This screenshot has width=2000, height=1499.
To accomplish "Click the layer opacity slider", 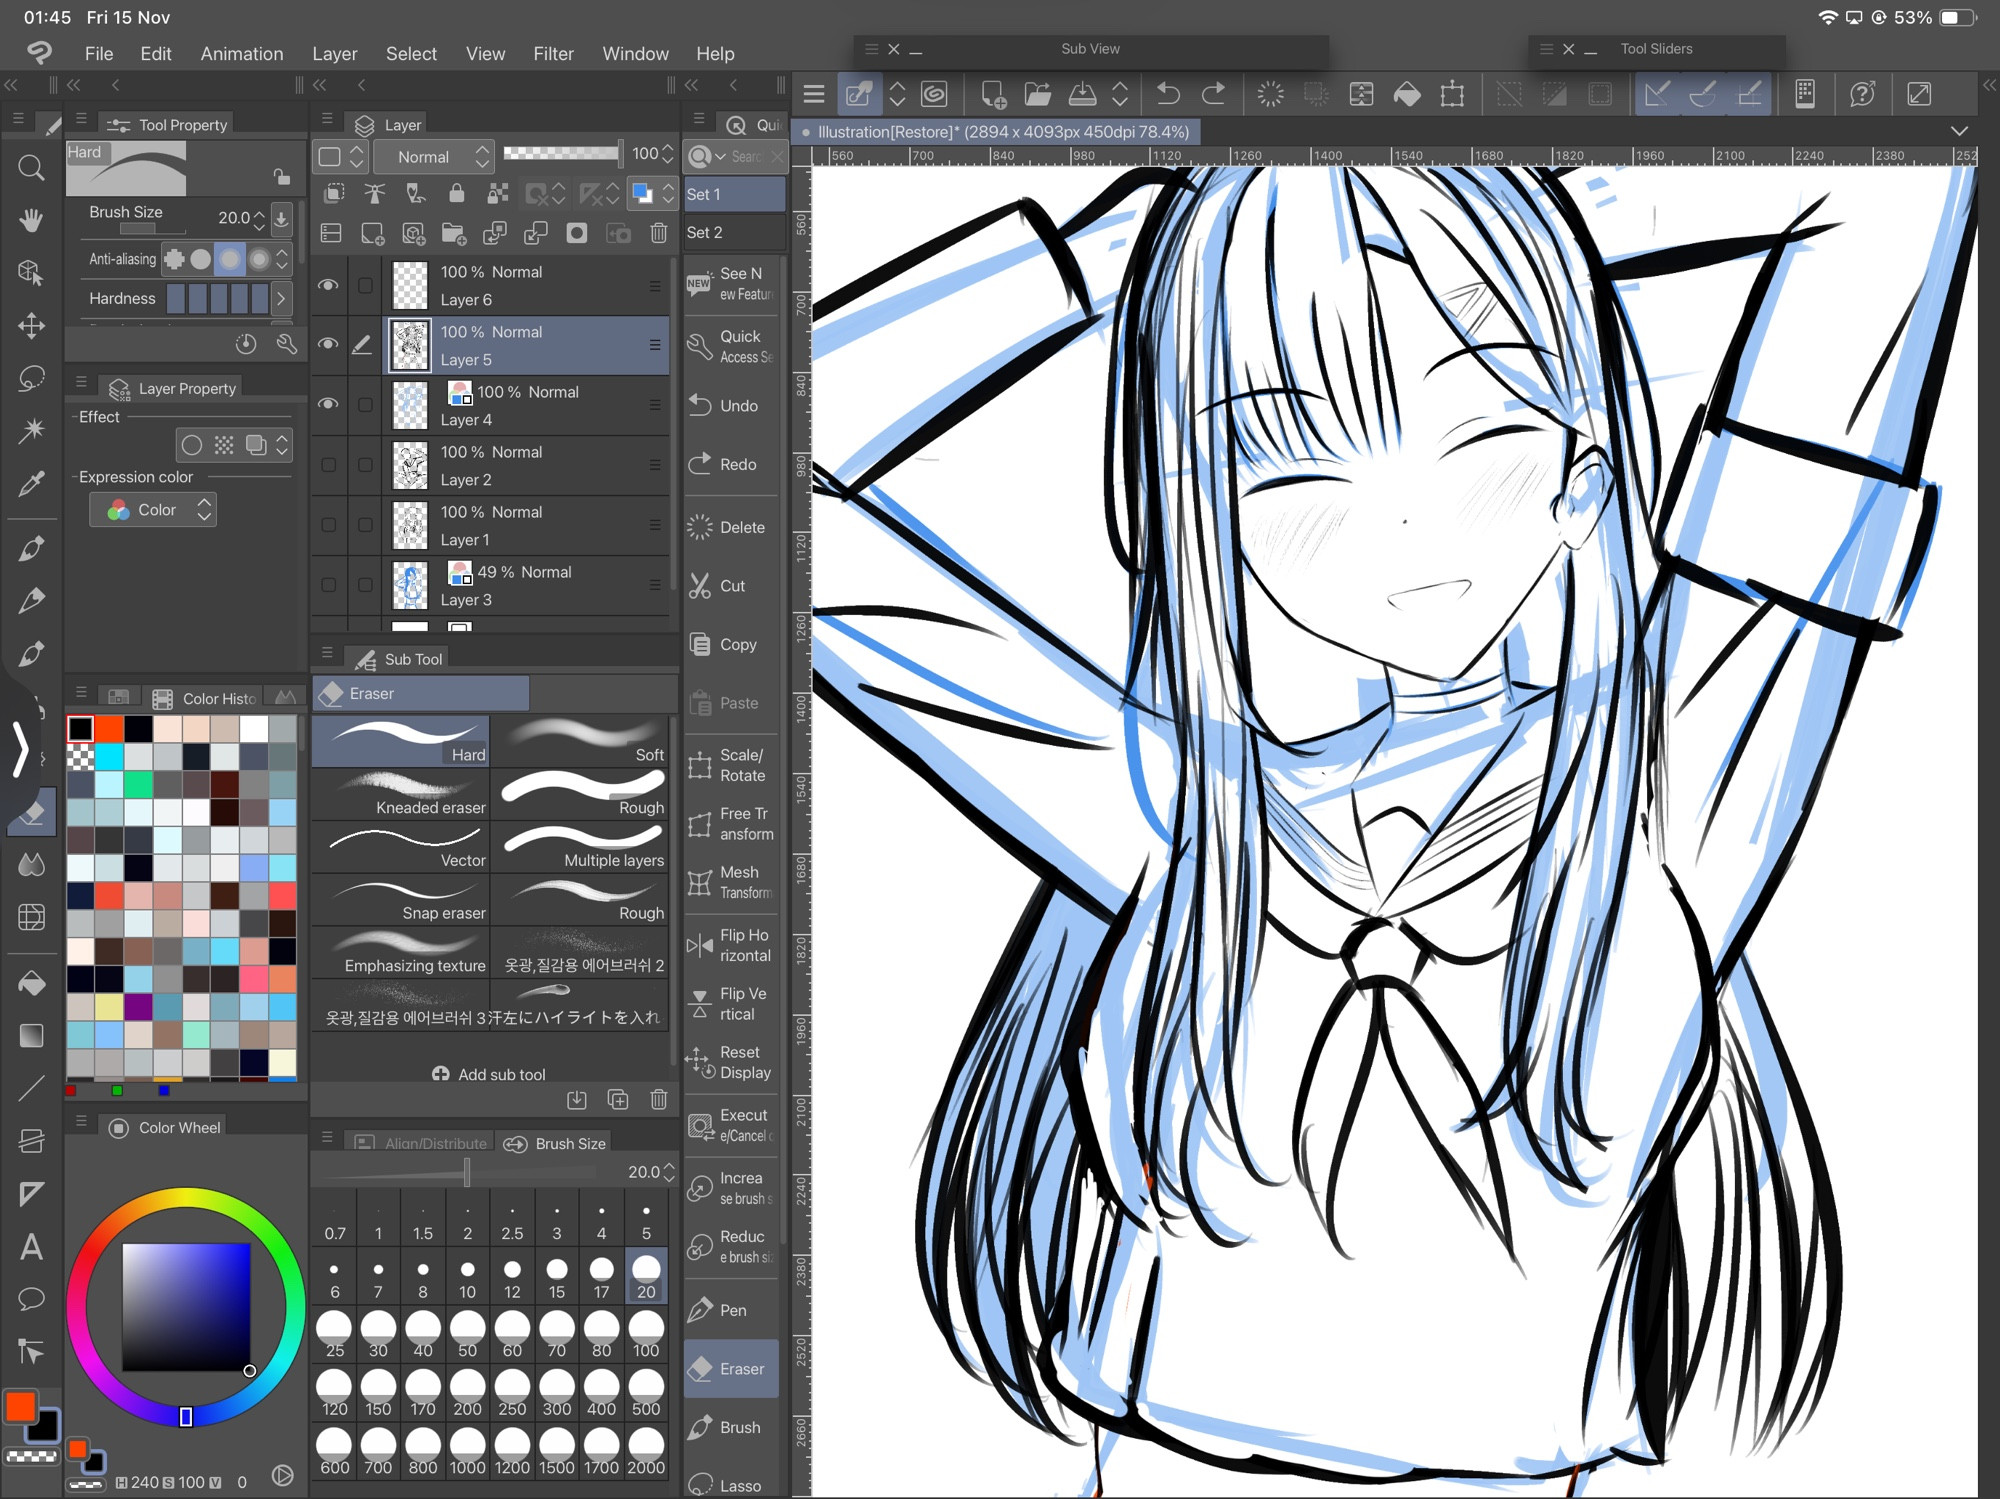I will (561, 153).
